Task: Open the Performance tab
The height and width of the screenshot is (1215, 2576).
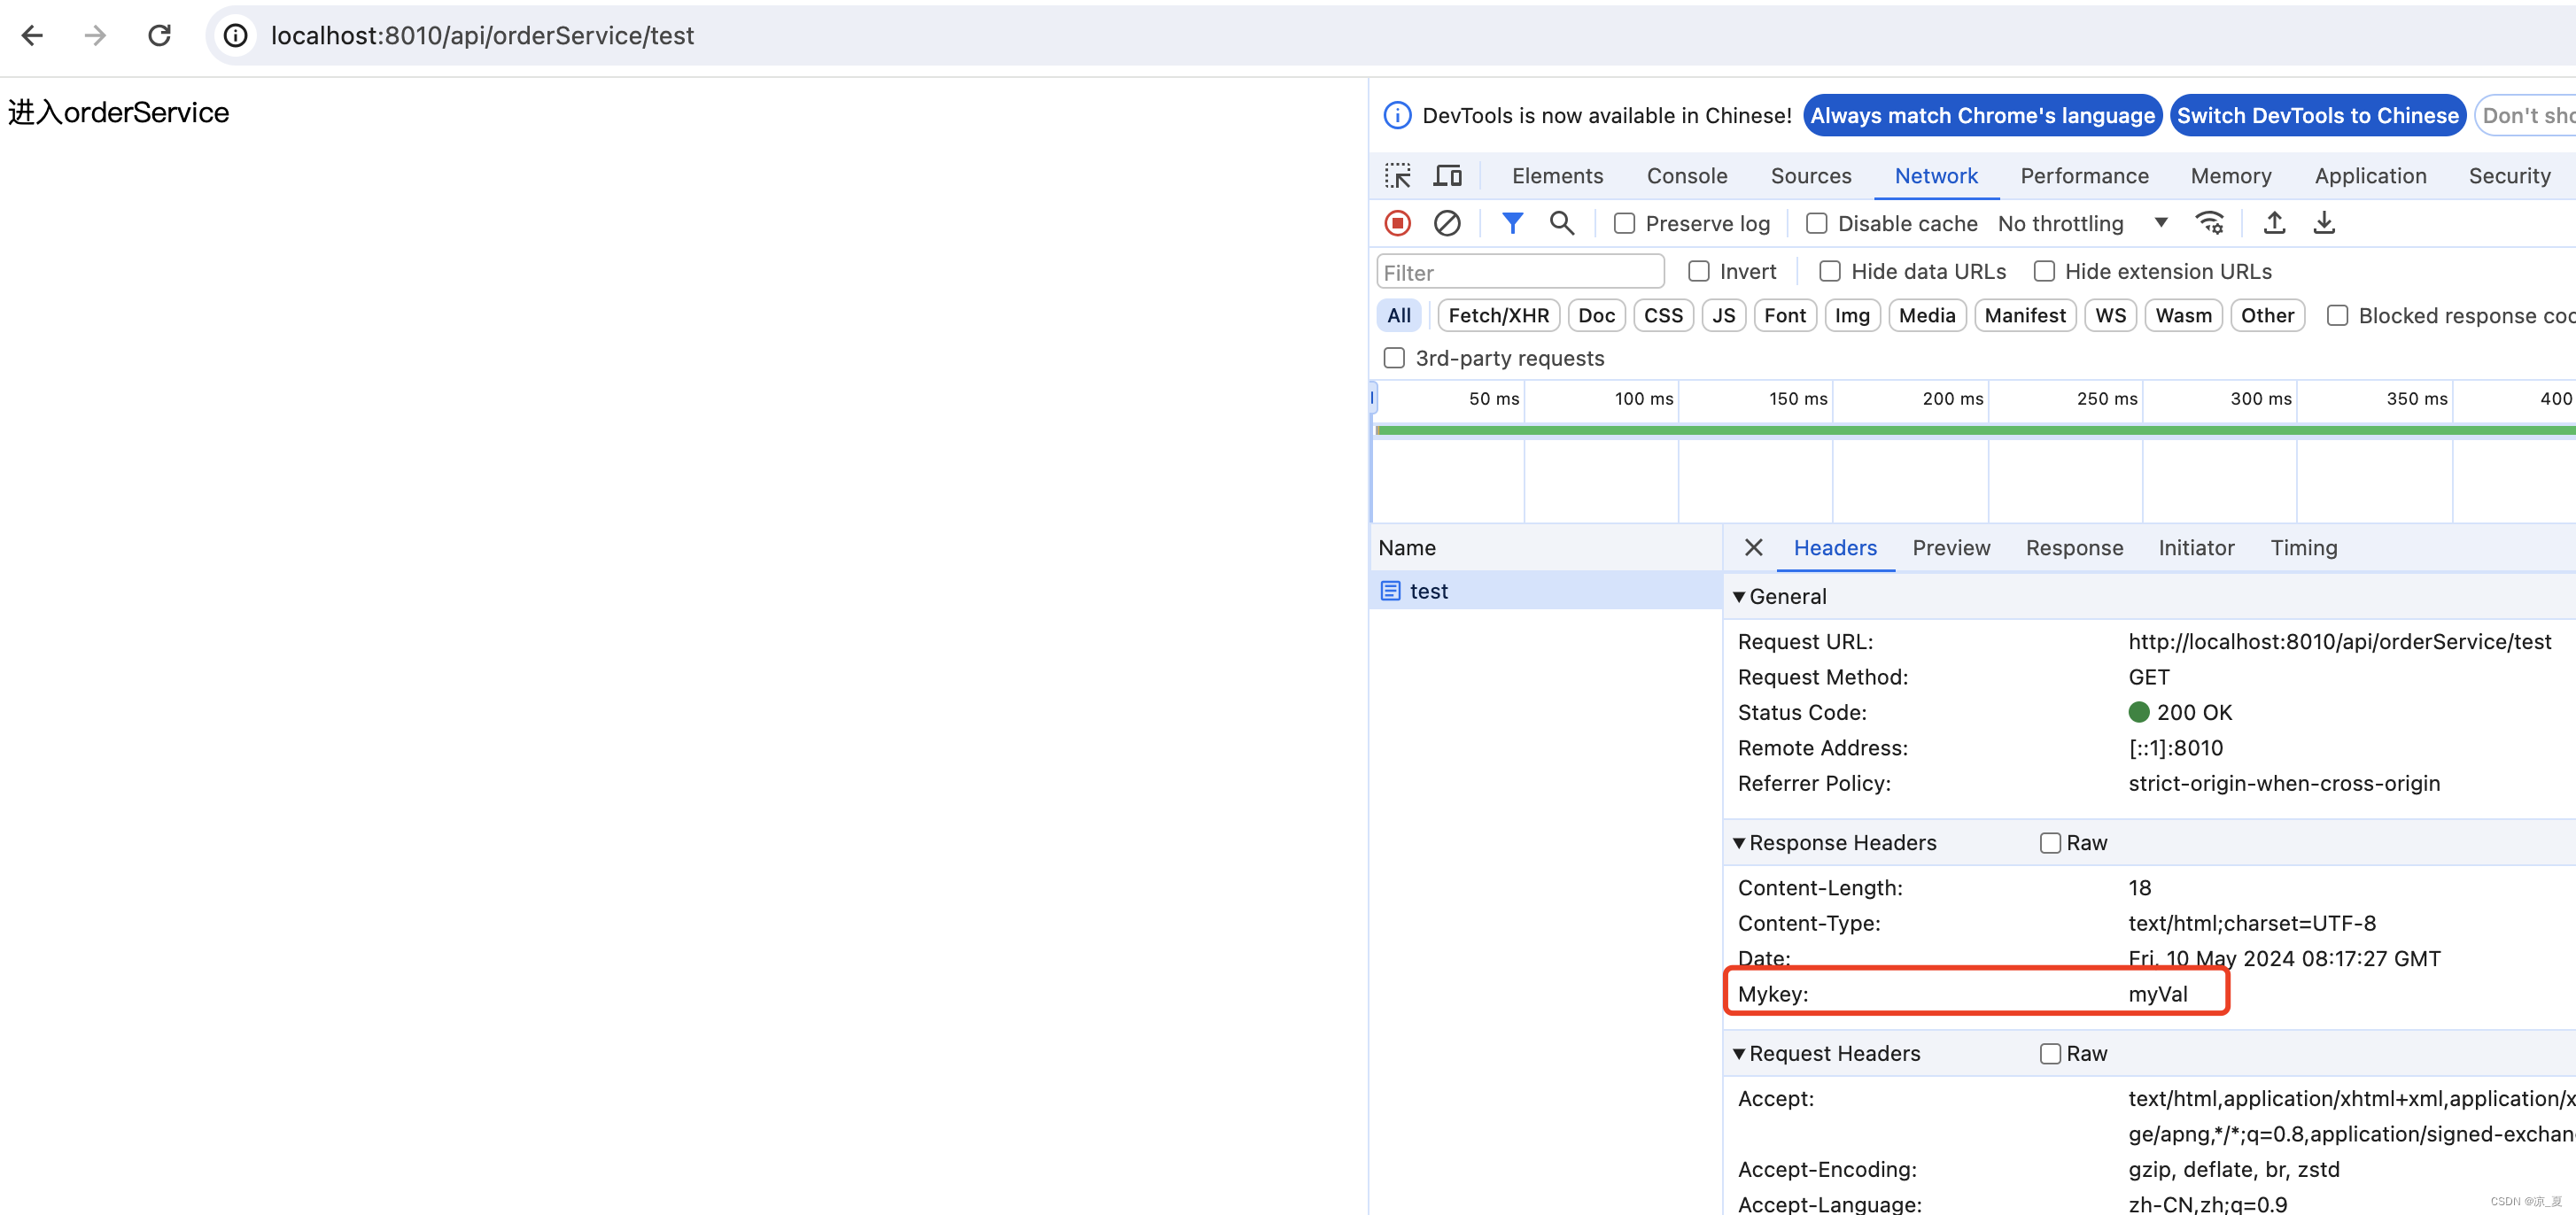Action: (2084, 176)
